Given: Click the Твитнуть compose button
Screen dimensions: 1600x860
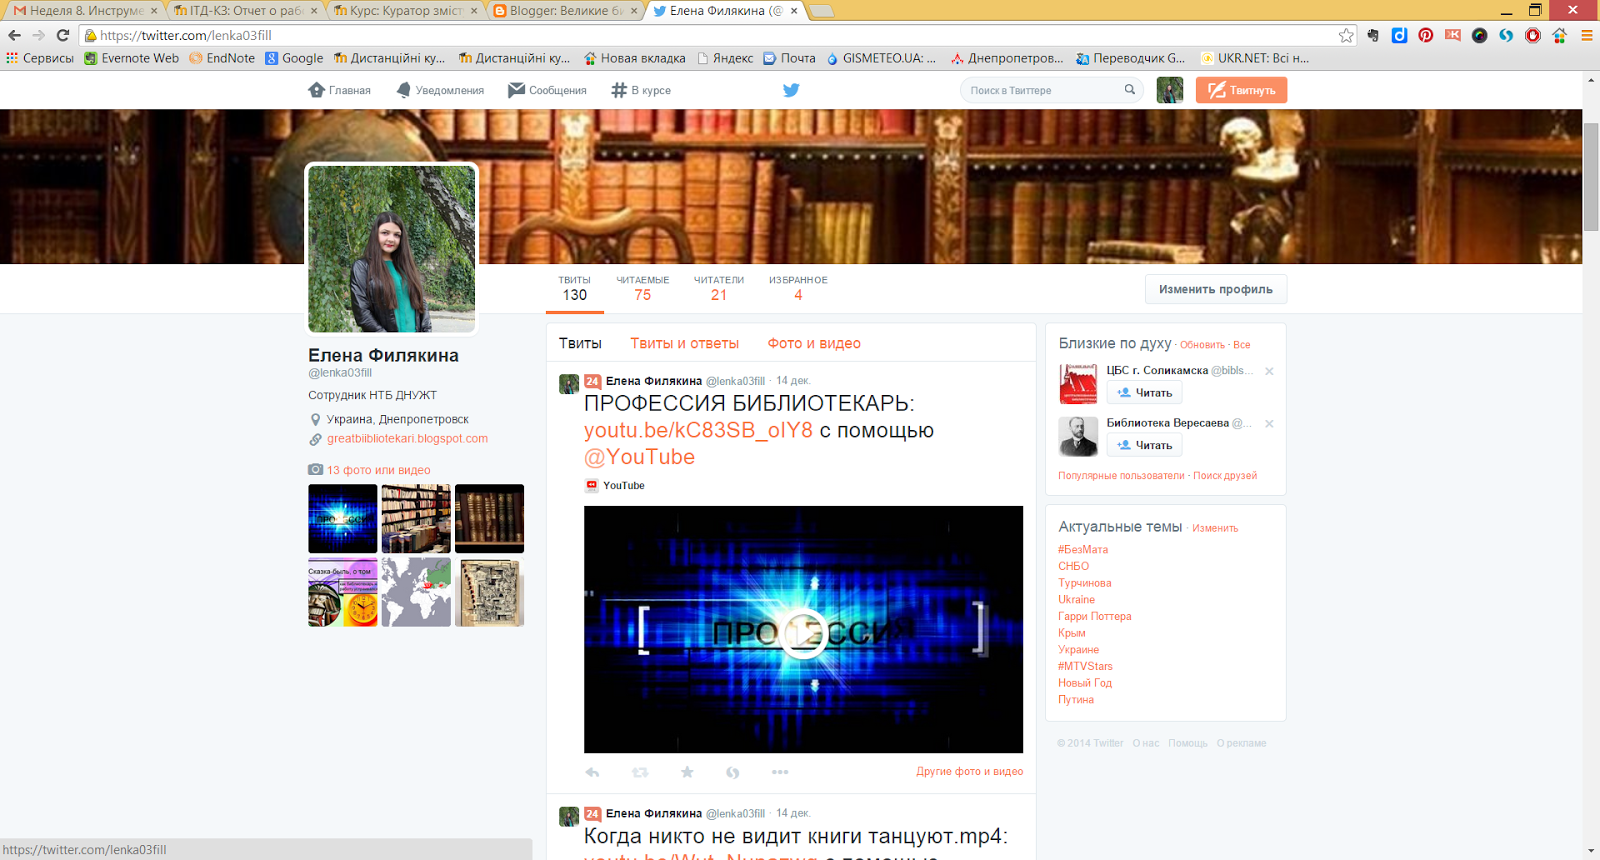Looking at the screenshot, I should pos(1241,90).
